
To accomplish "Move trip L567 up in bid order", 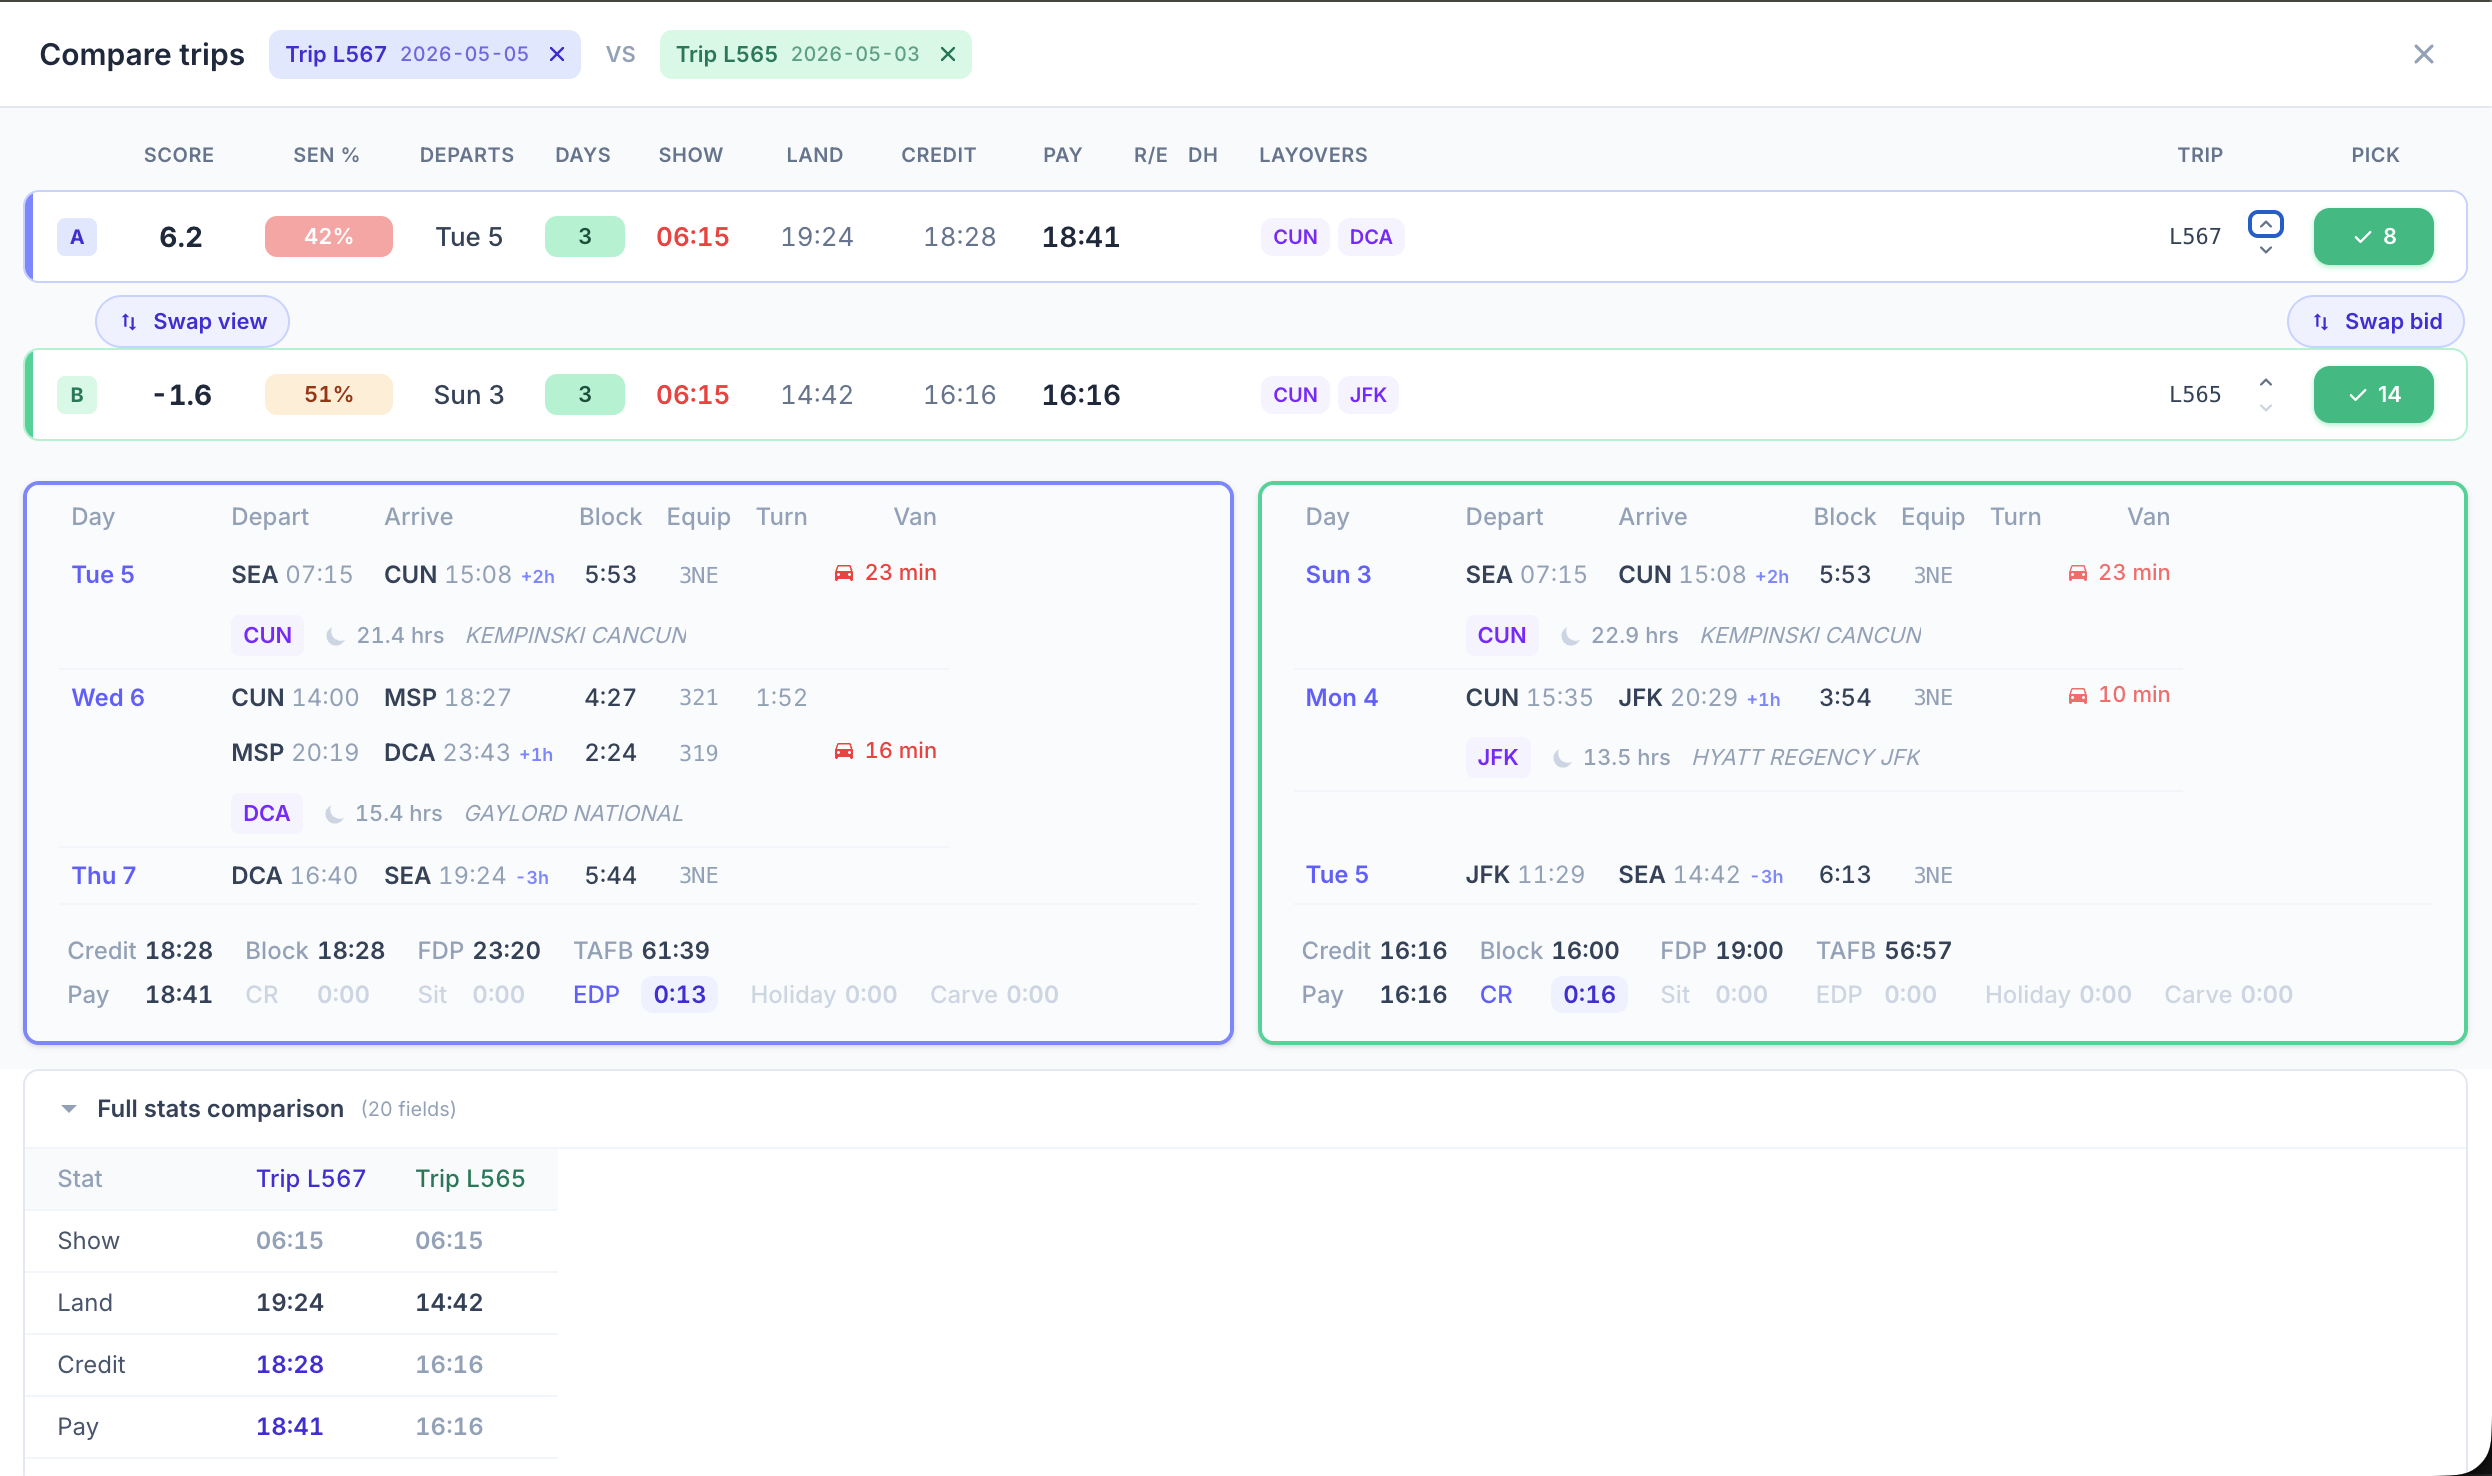I will (x=2266, y=224).
